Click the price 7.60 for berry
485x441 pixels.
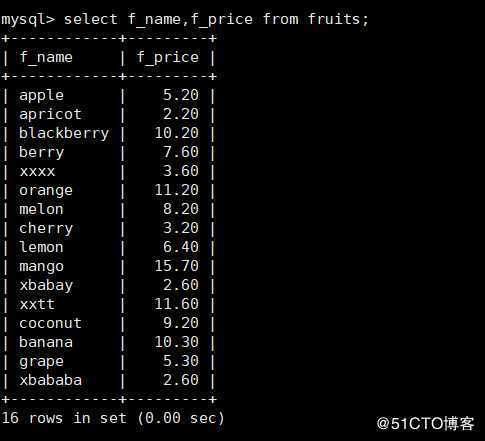181,152
